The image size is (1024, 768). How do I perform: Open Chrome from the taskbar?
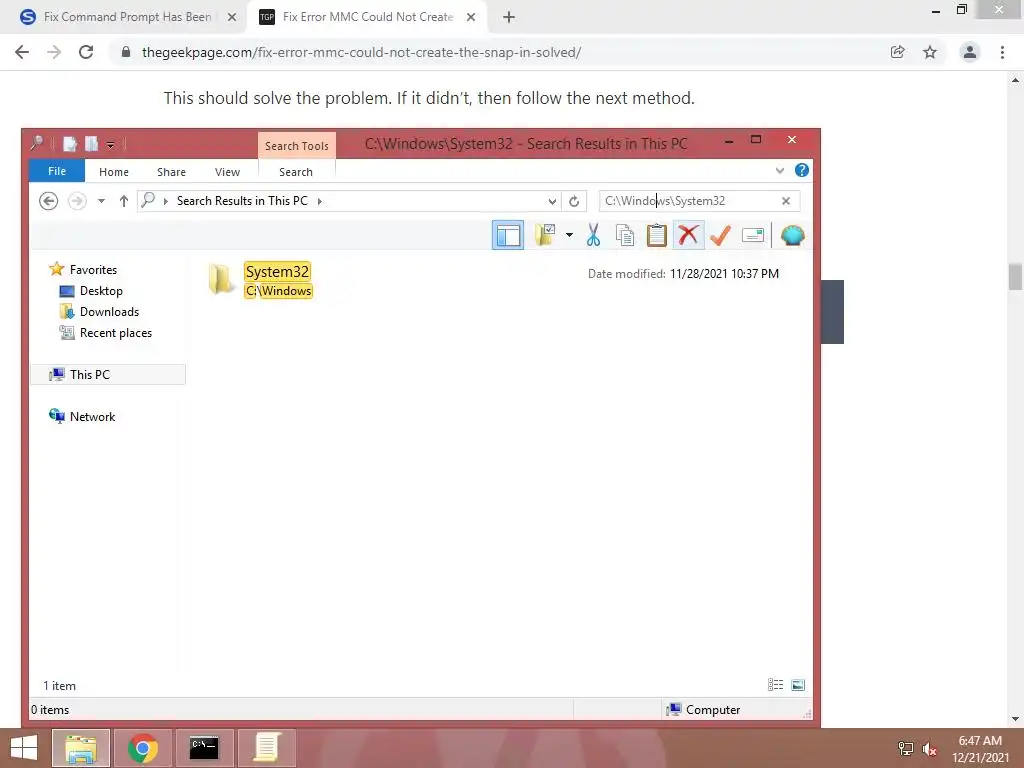click(143, 748)
